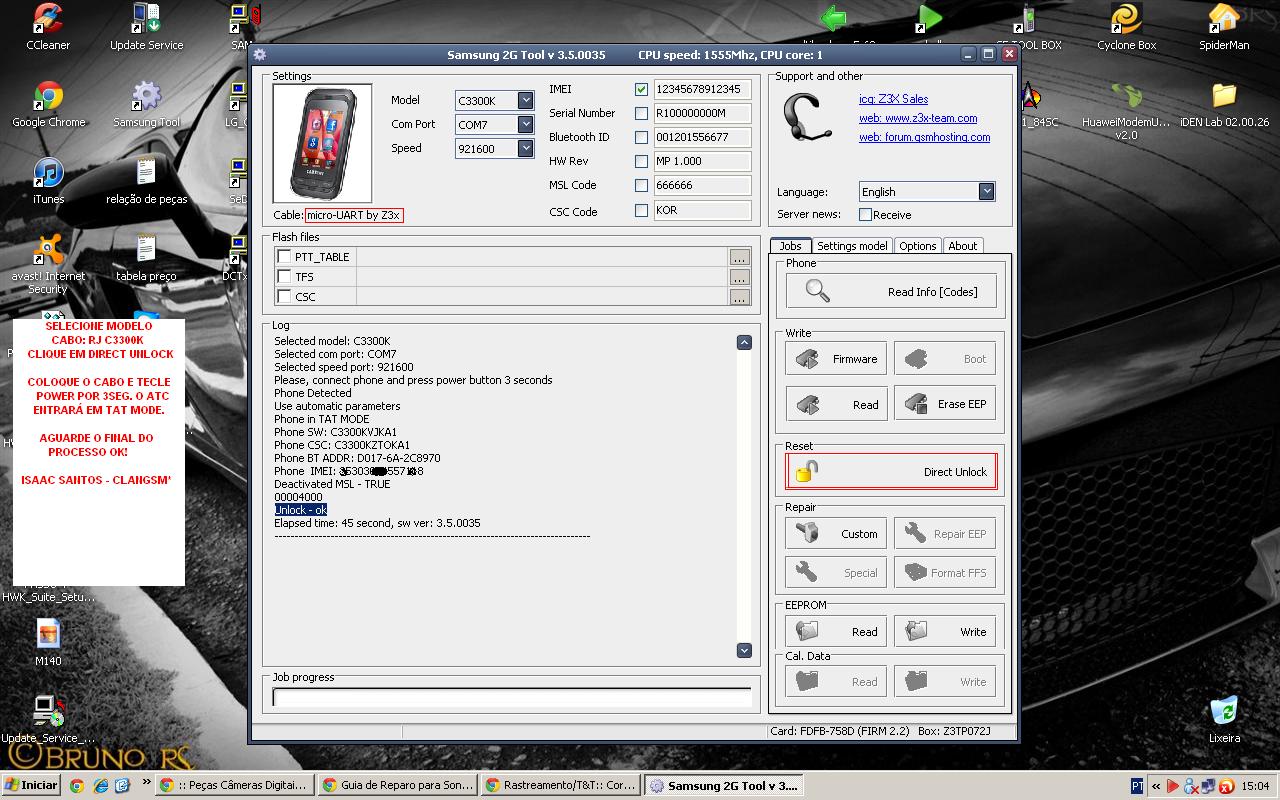Click the MSL Code field showing 666666
The image size is (1280, 800).
[702, 185]
